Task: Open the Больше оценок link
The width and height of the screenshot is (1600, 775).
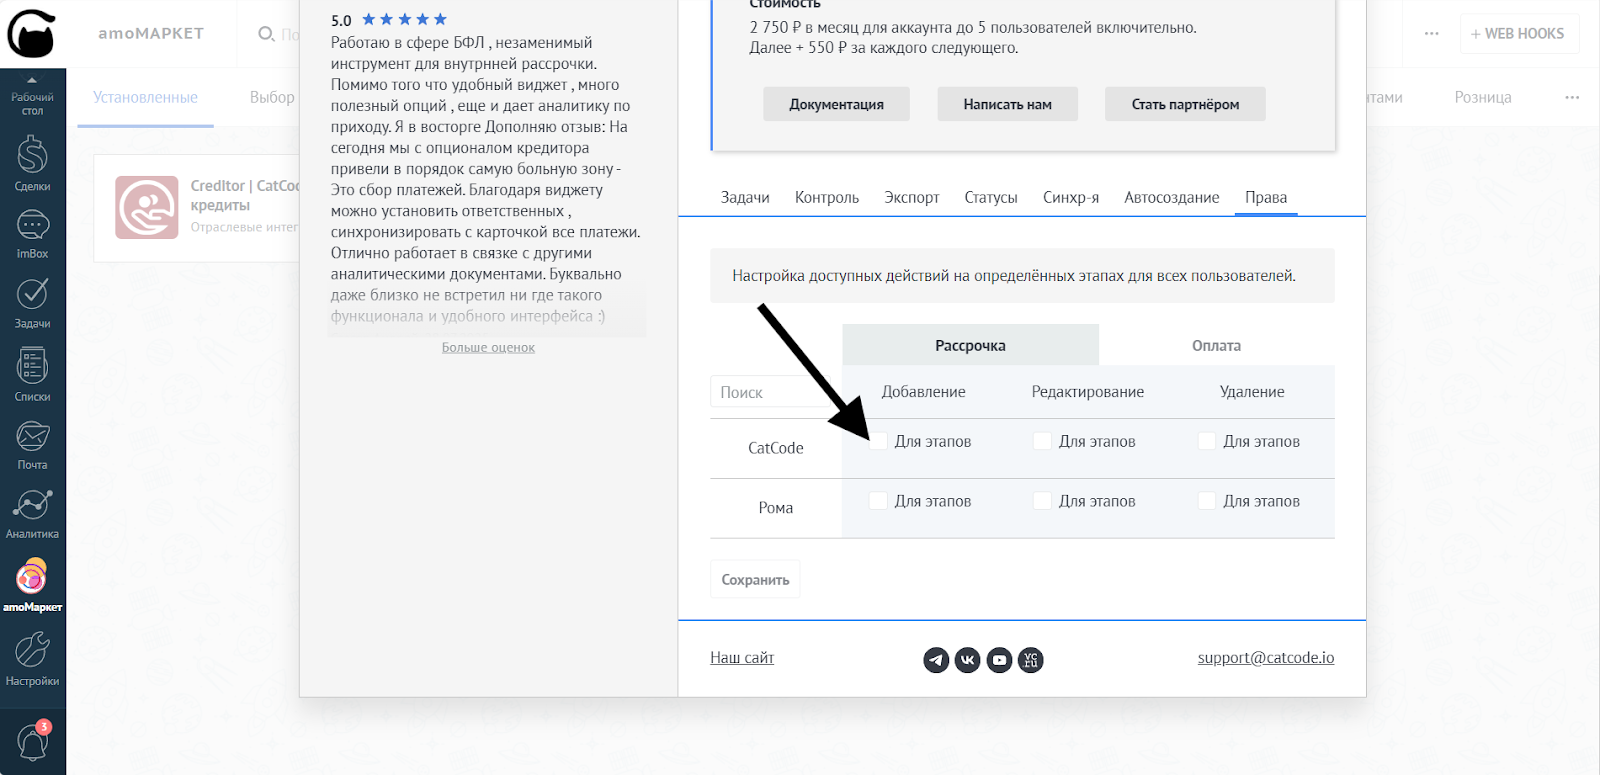Action: [x=488, y=348]
